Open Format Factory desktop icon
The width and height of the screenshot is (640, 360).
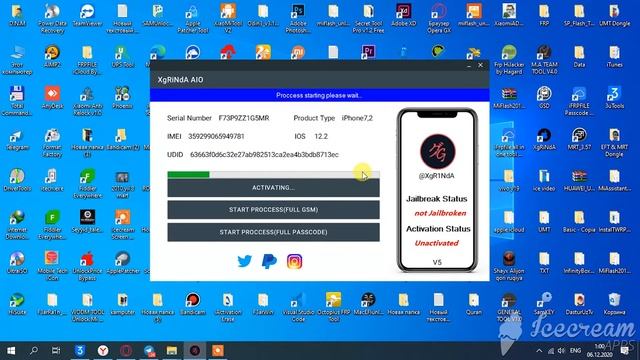coord(52,142)
